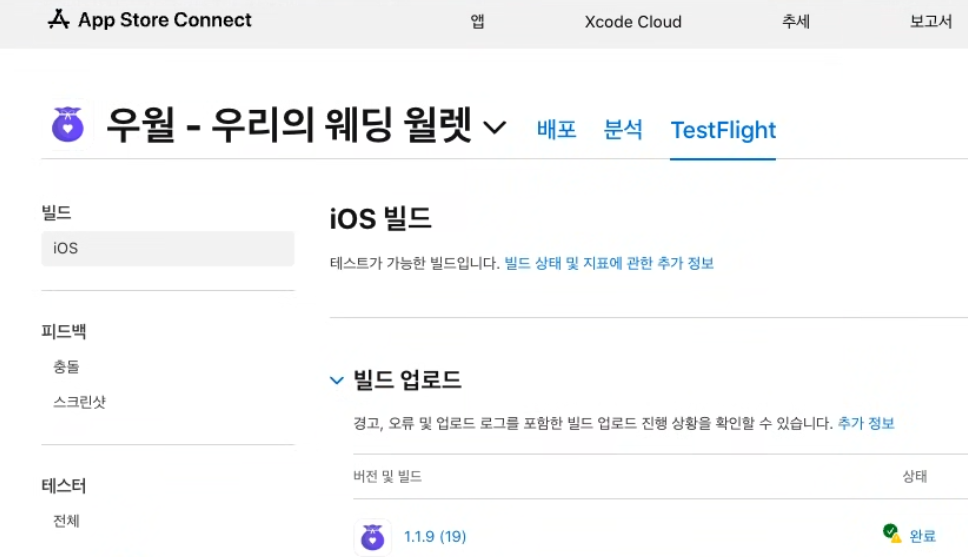Viewport: 968px width, 557px height.
Task: Select the TestFlight tab
Action: tap(723, 130)
